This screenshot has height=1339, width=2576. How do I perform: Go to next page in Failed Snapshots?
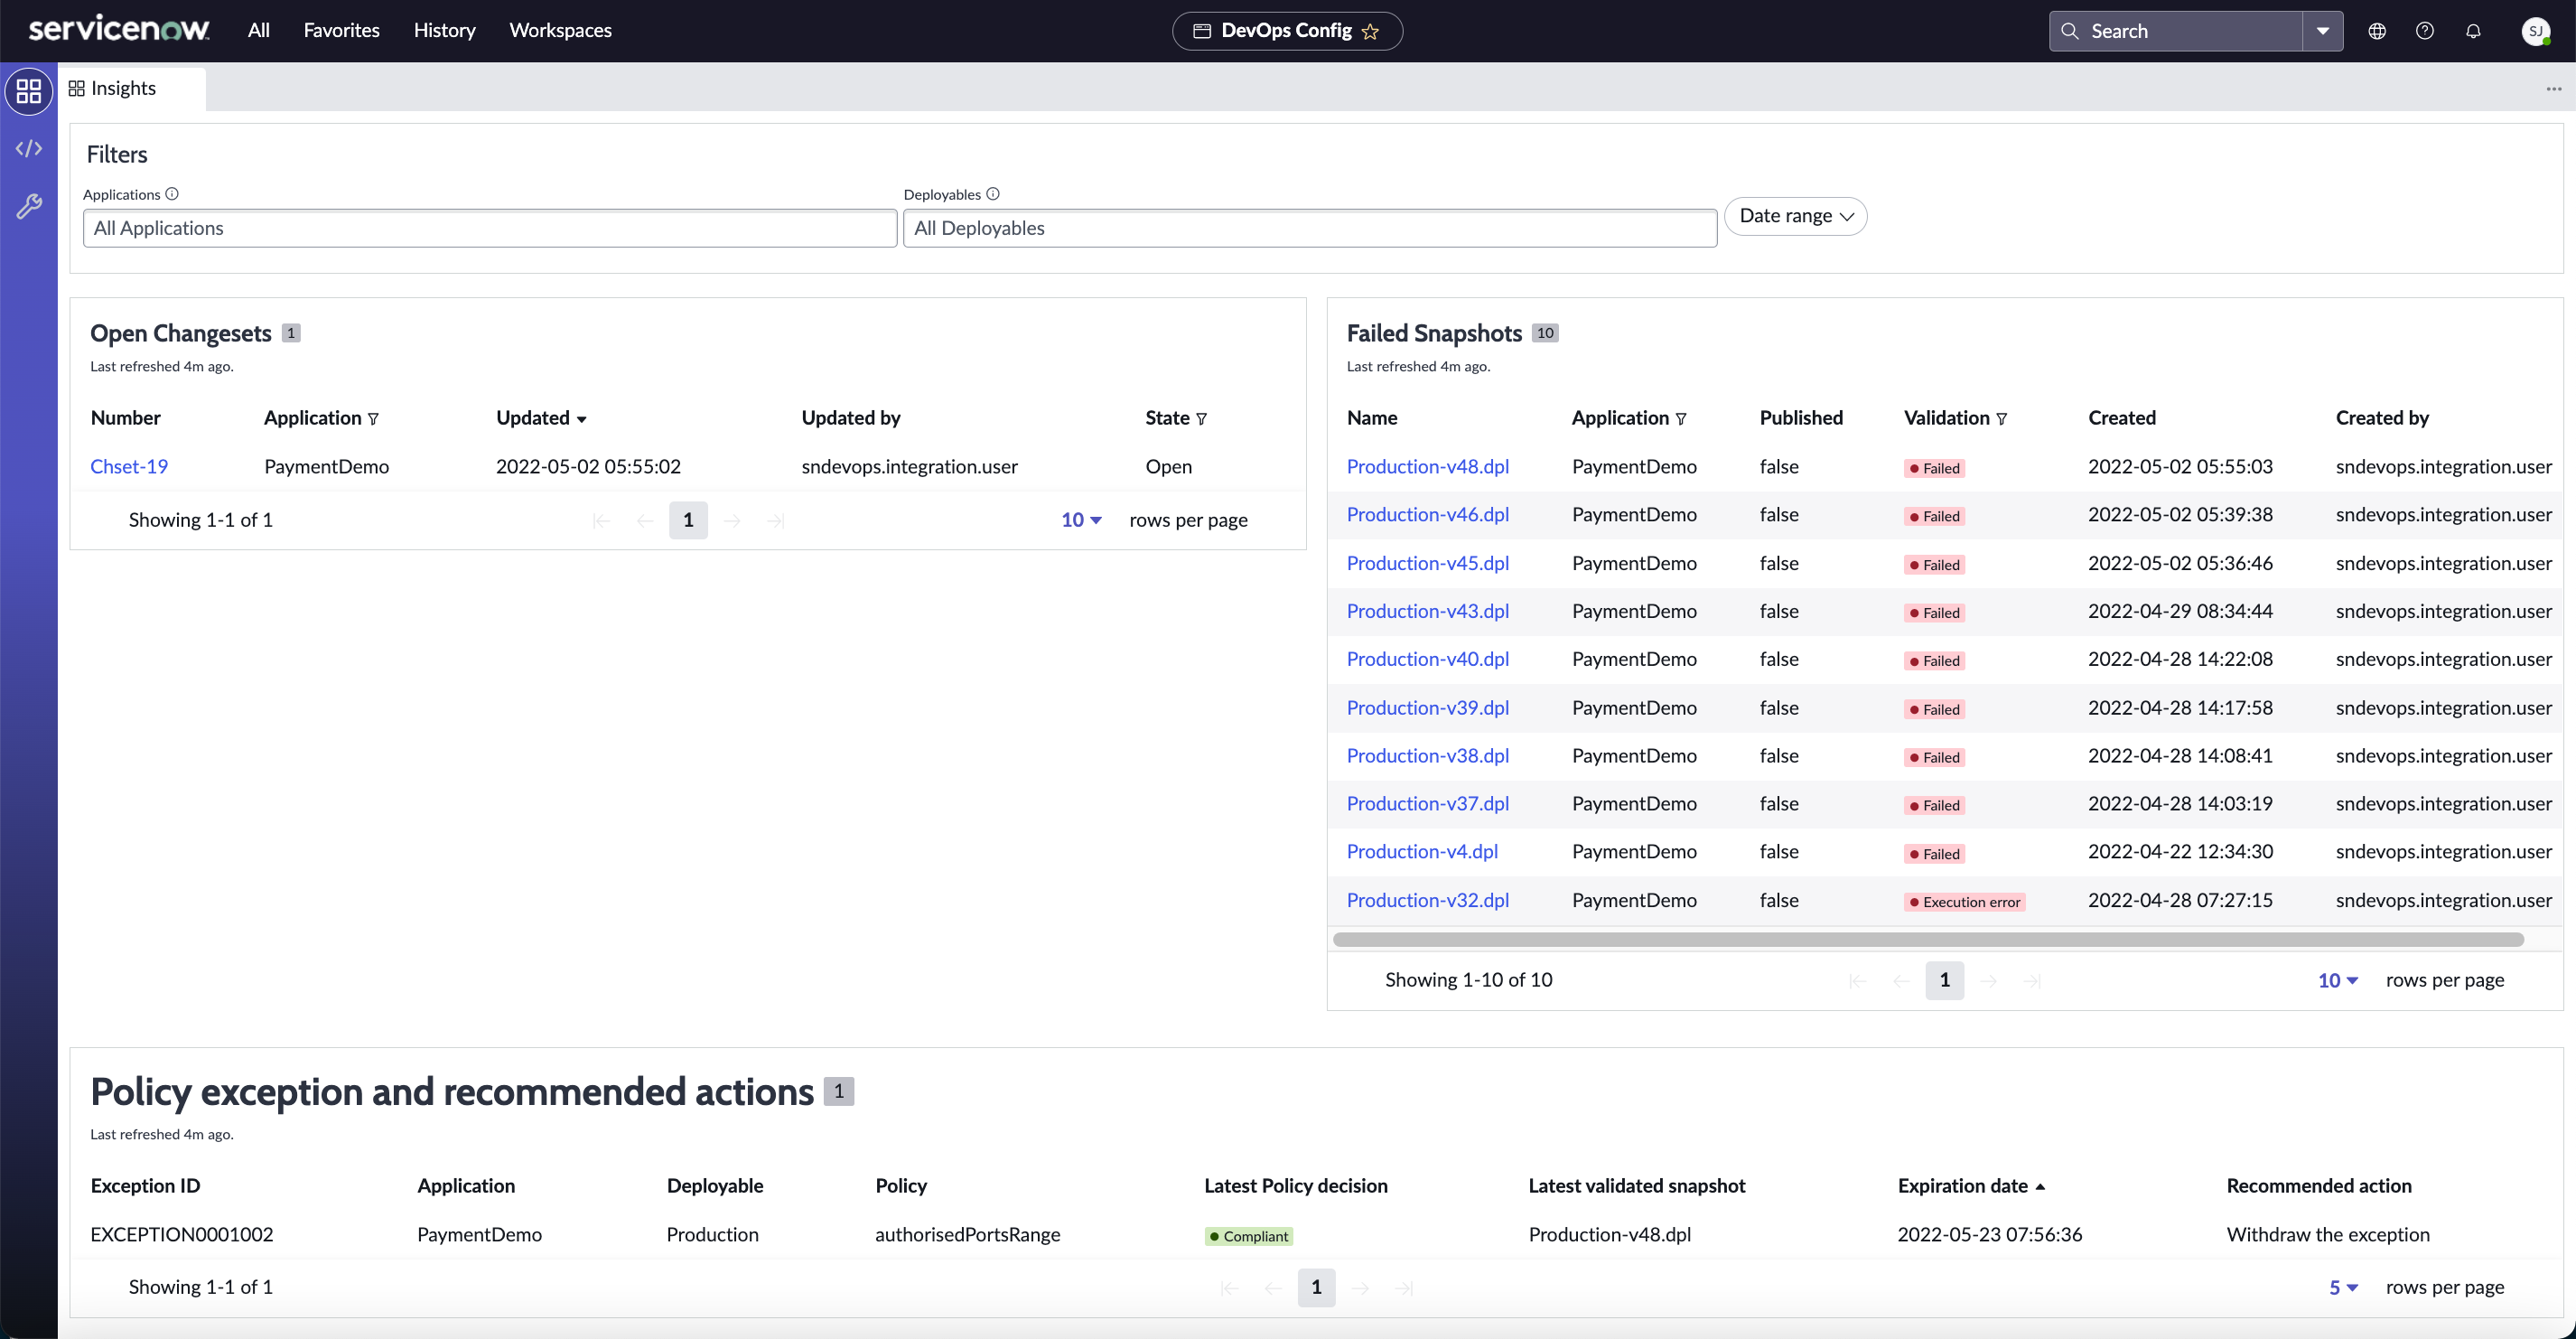click(x=1989, y=981)
